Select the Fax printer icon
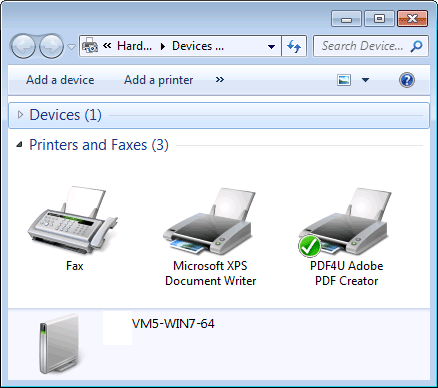Screen dimensions: 438x388 pyautogui.click(x=73, y=220)
